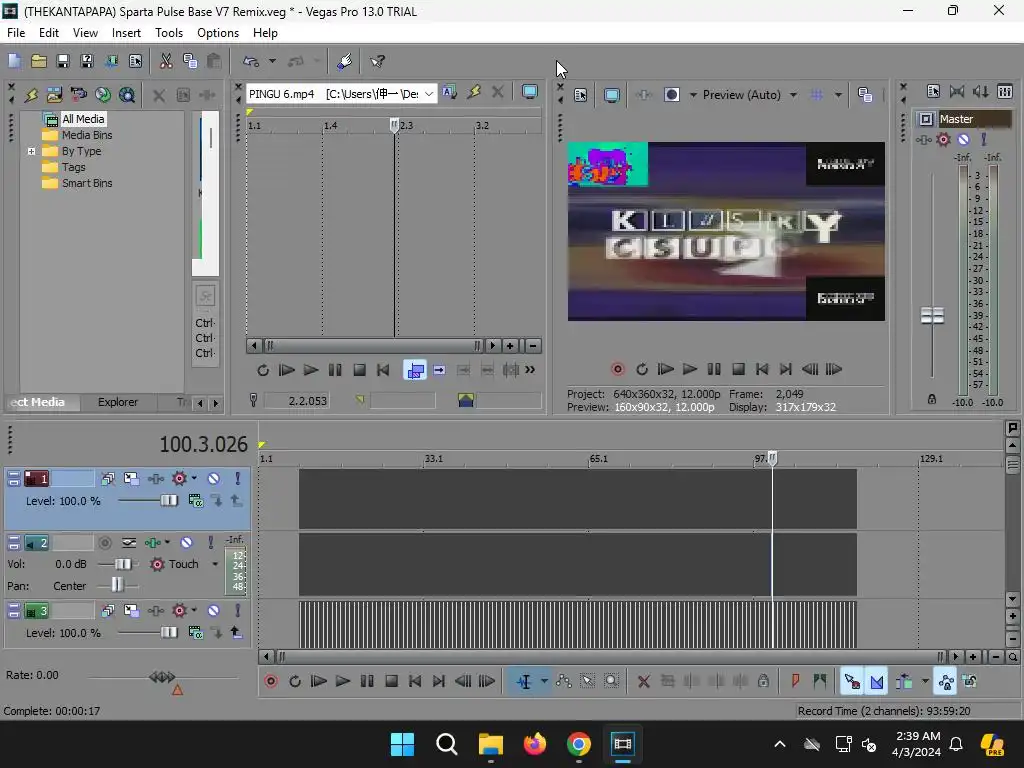
Task: Click the What's This help icon
Action: [x=377, y=61]
